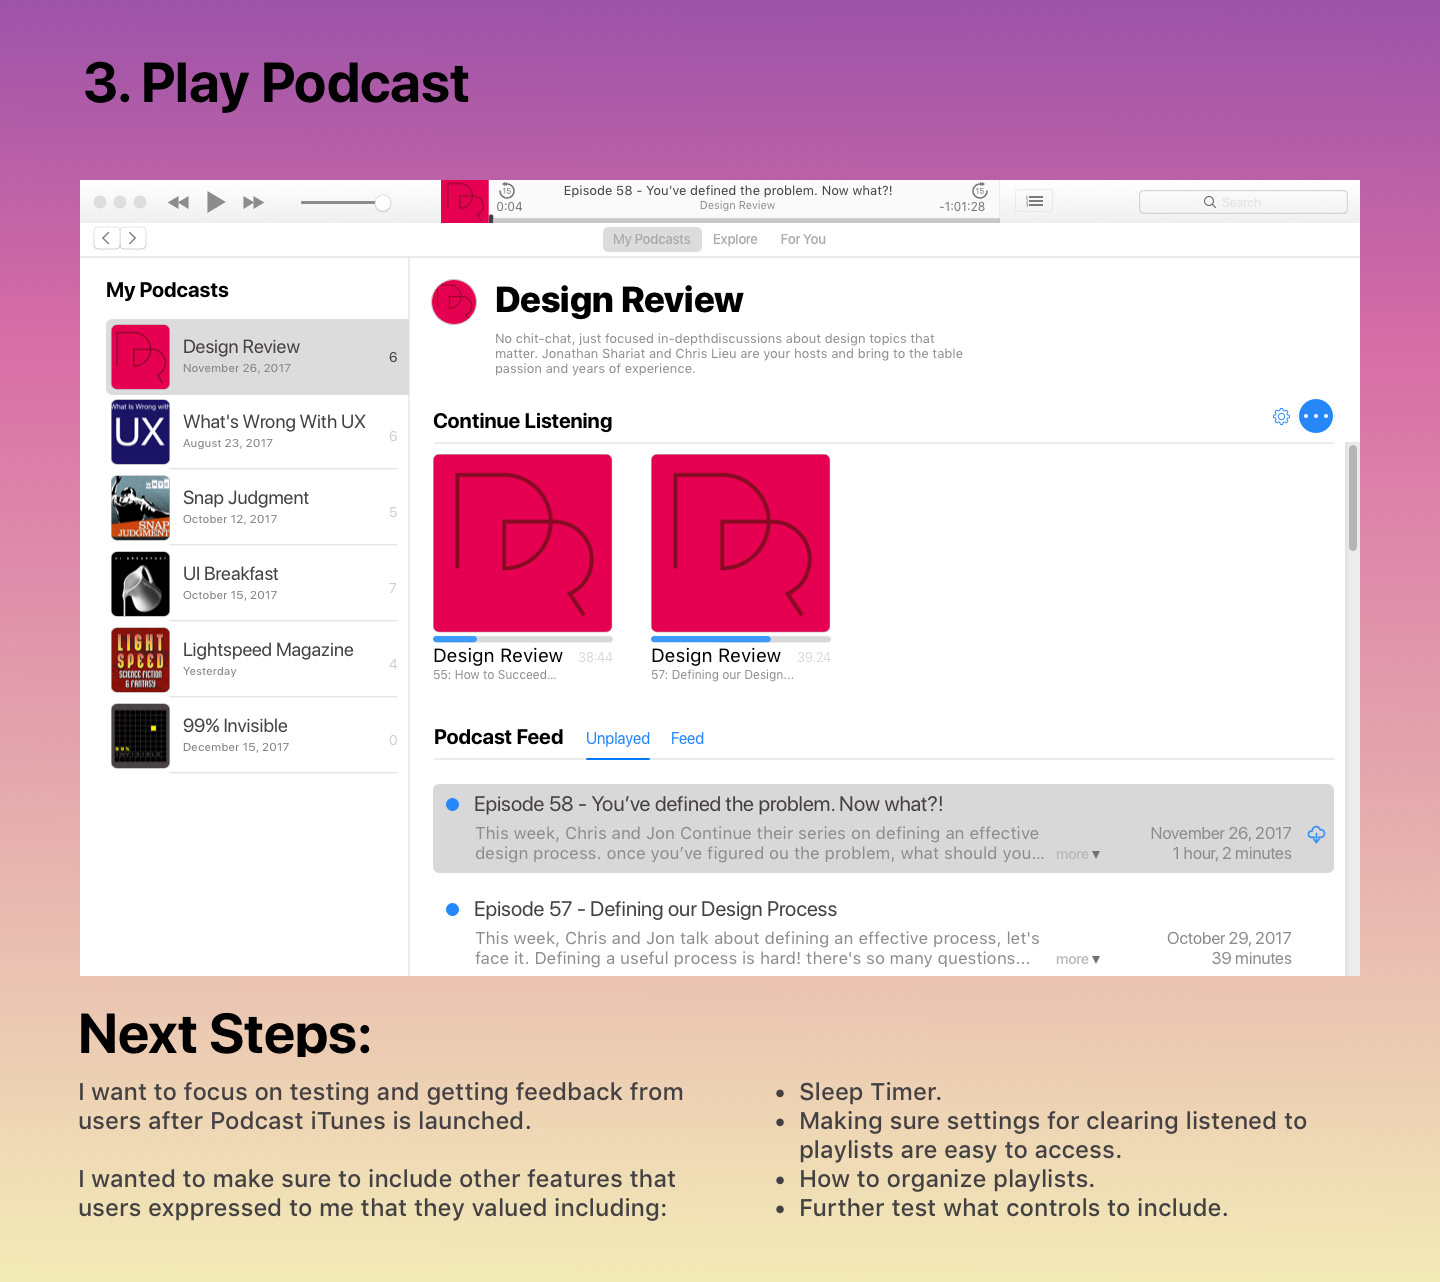Switch to the My Podcasts tab
Screen dimensions: 1440x1282
pyautogui.click(x=652, y=239)
